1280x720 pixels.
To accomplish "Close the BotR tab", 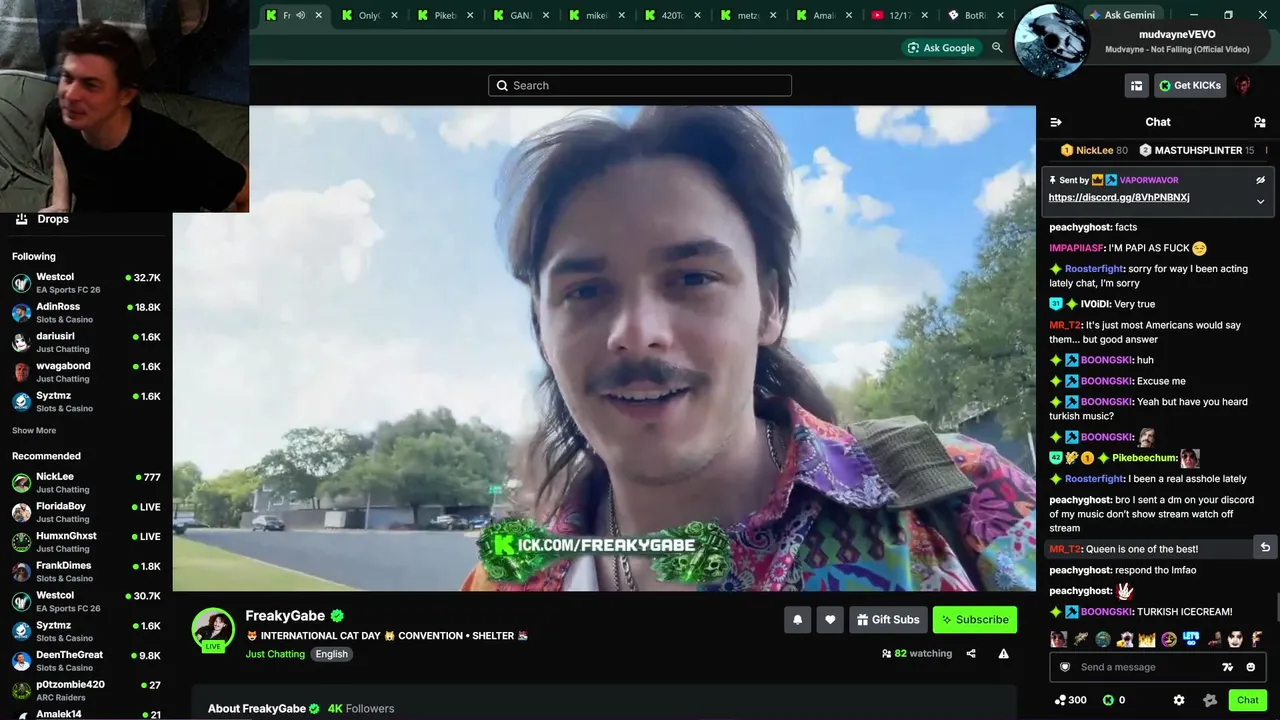I will 1000,15.
